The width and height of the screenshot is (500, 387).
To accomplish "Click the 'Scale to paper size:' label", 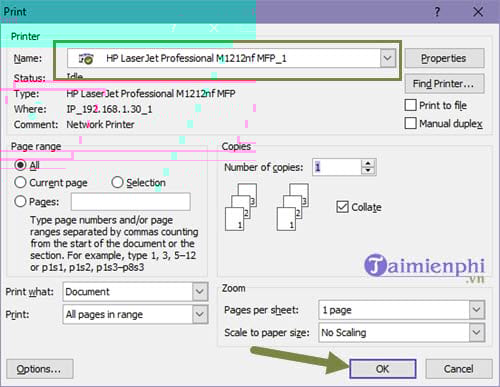I will 267,333.
